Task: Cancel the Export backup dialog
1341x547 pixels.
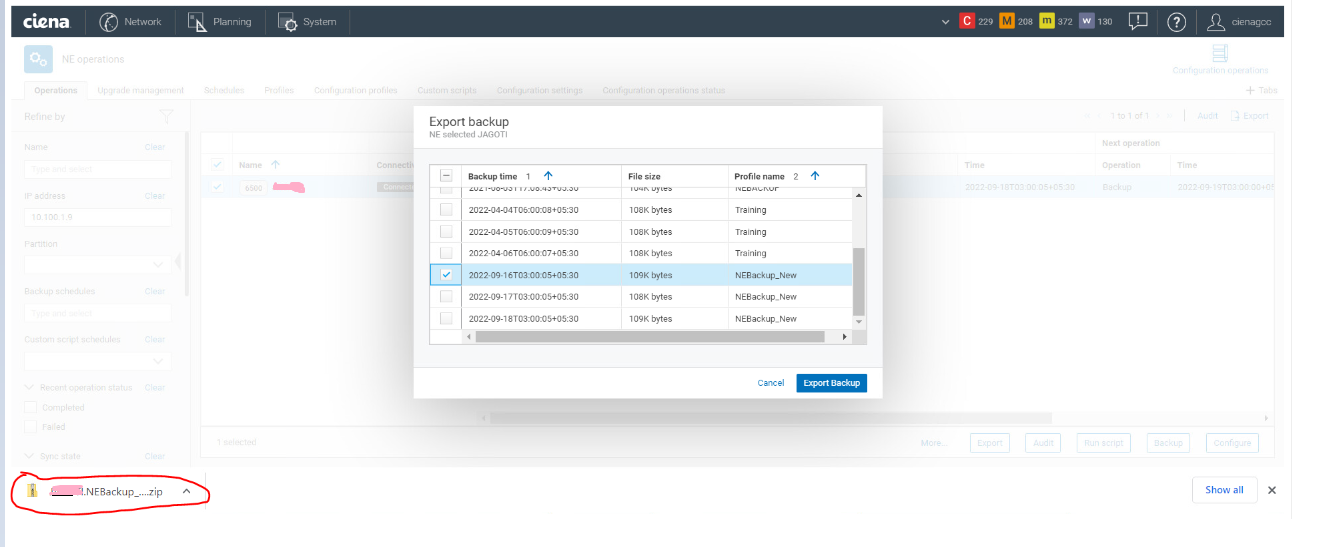Action: (771, 383)
